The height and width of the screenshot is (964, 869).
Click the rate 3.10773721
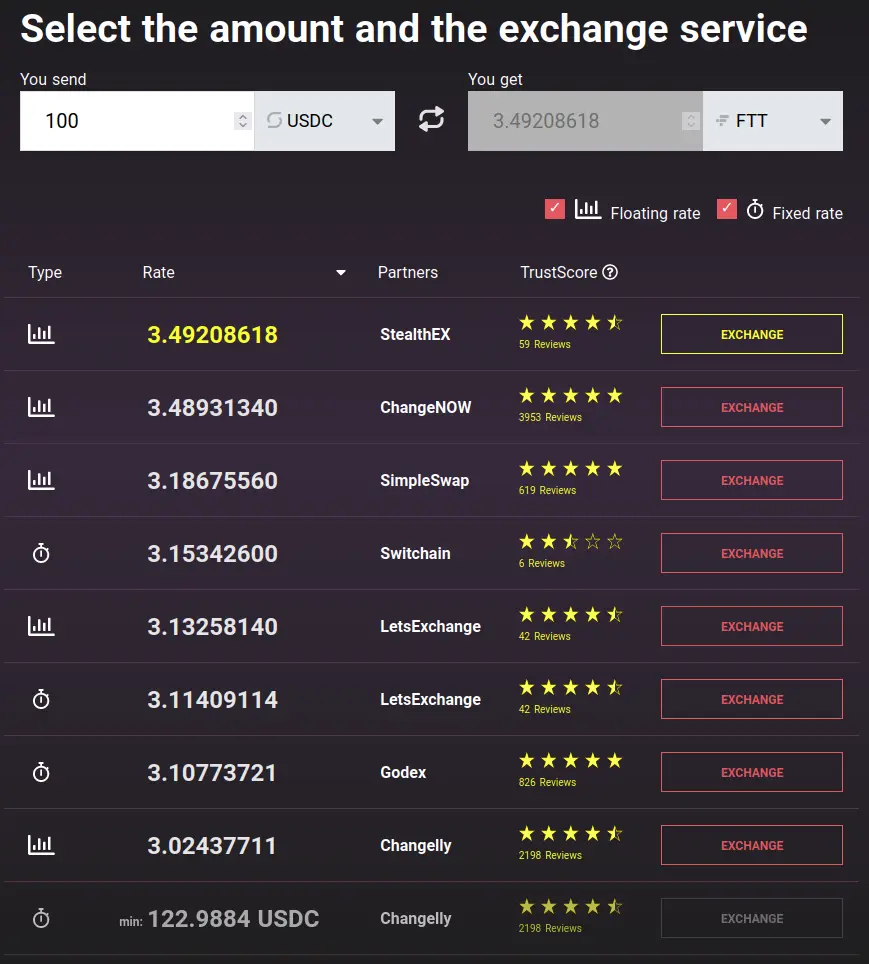pyautogui.click(x=212, y=773)
